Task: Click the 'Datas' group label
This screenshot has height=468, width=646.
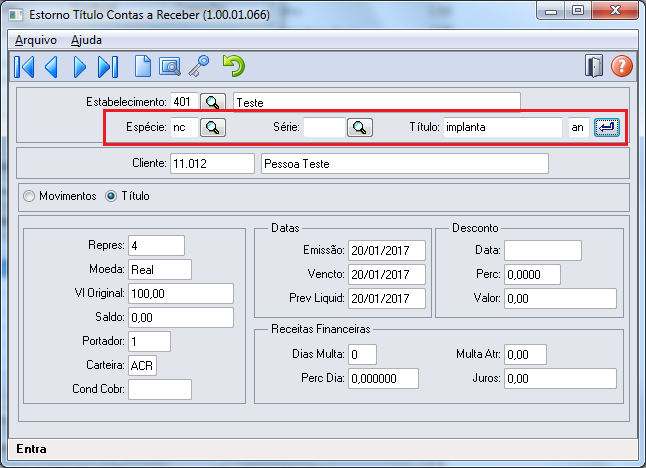Action: pos(285,228)
